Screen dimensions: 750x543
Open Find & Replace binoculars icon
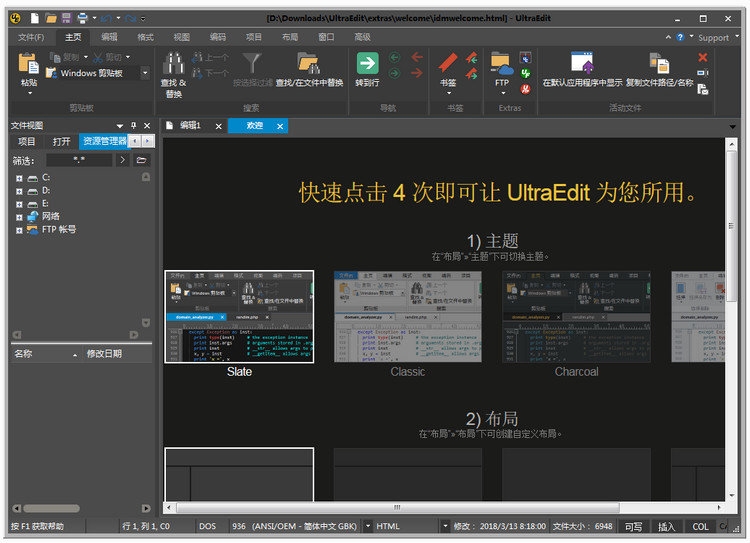pyautogui.click(x=173, y=65)
